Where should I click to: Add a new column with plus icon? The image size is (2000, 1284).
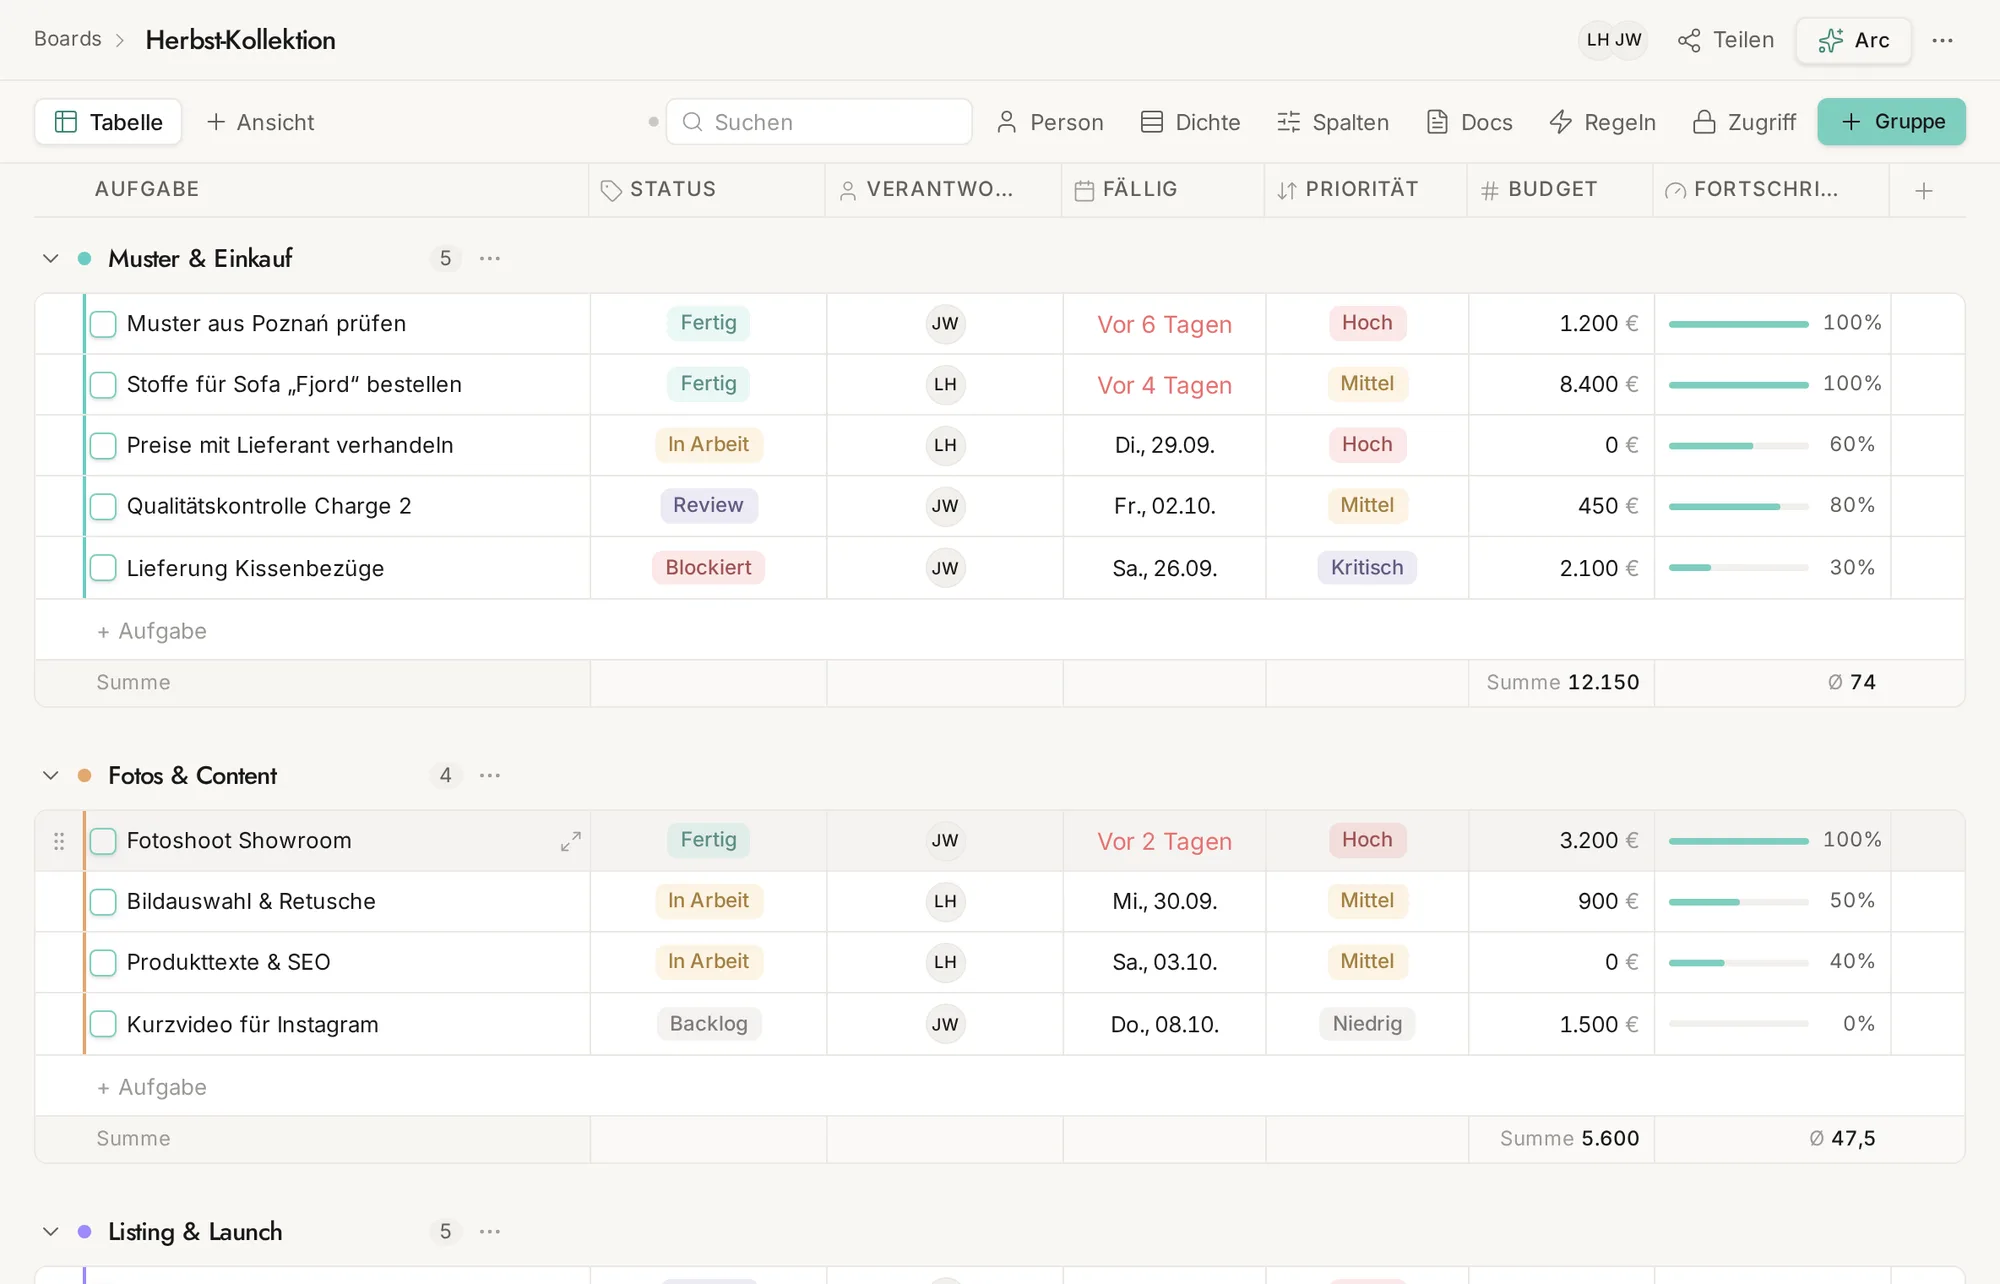[1924, 190]
